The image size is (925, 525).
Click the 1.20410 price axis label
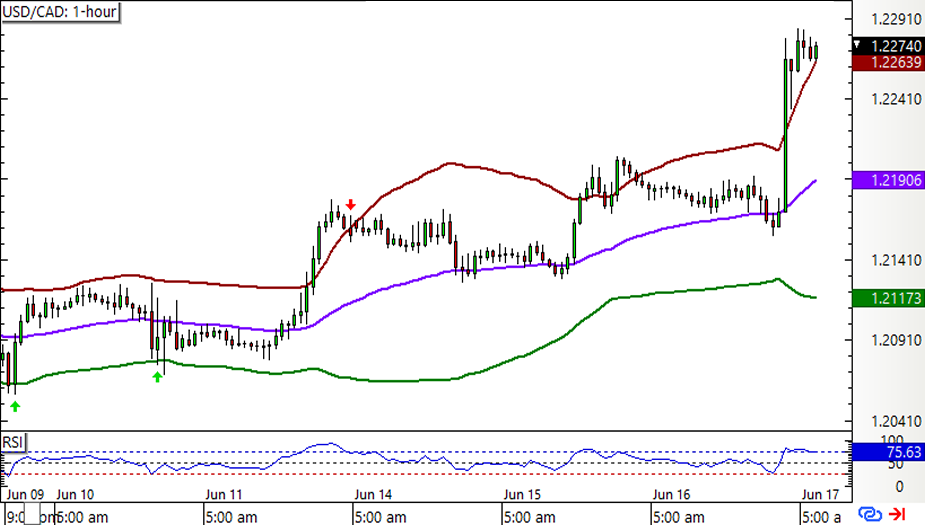point(896,421)
